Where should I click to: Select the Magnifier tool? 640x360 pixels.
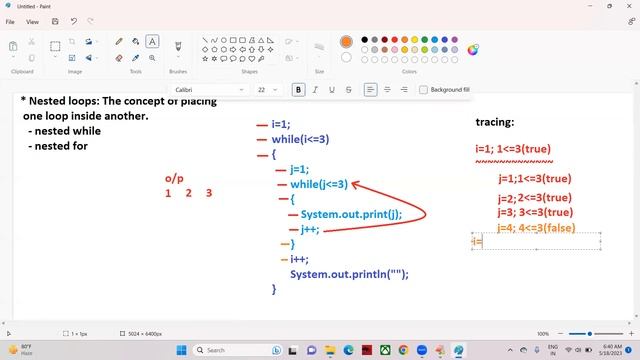[x=152, y=58]
